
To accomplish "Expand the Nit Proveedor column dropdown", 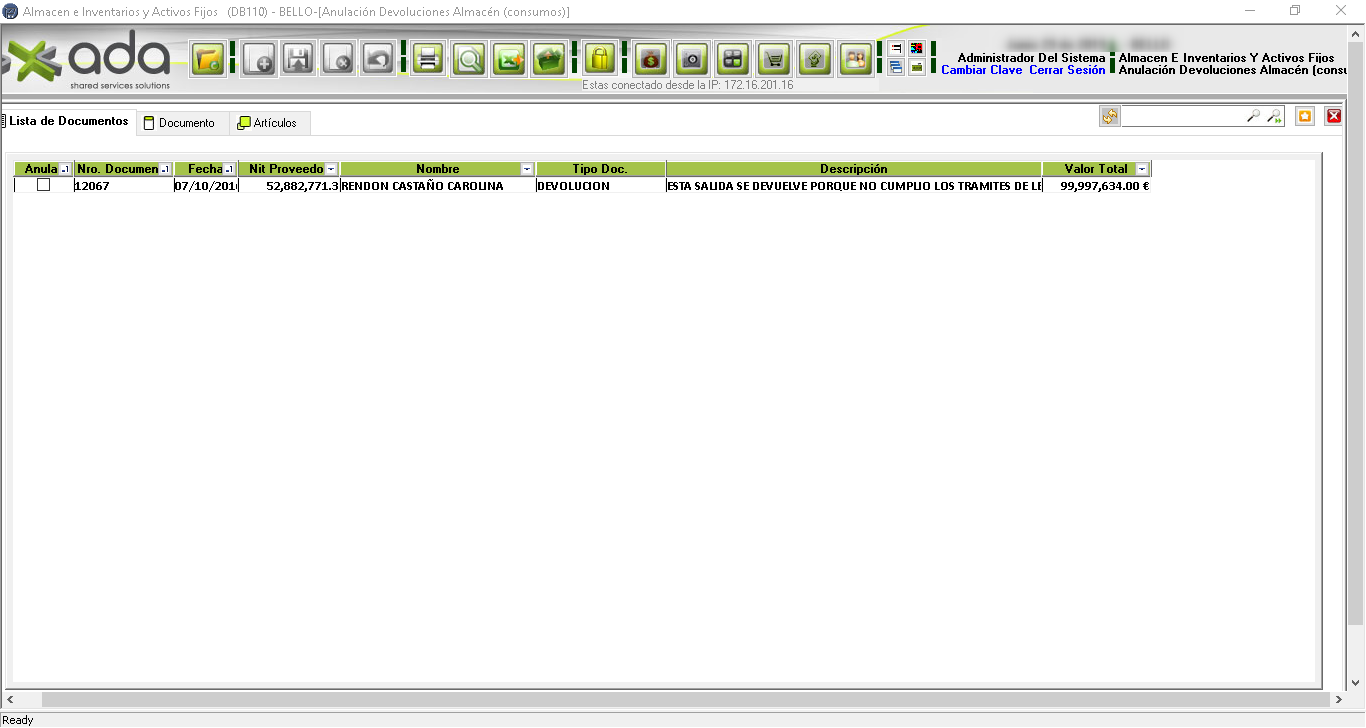I will click(x=331, y=170).
